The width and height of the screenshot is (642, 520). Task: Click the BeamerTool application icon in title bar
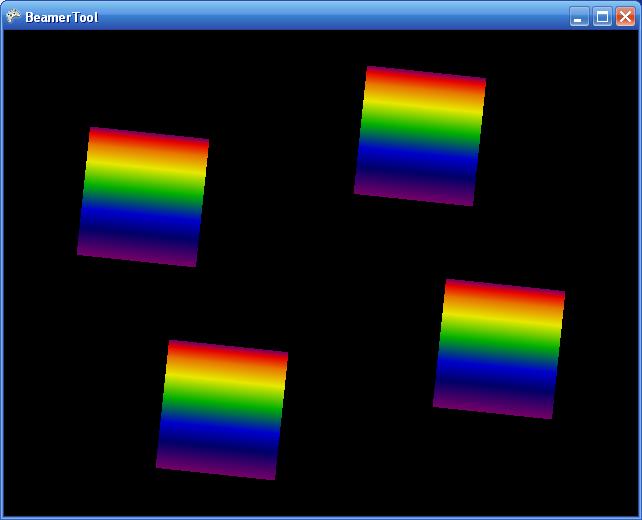pos(13,16)
